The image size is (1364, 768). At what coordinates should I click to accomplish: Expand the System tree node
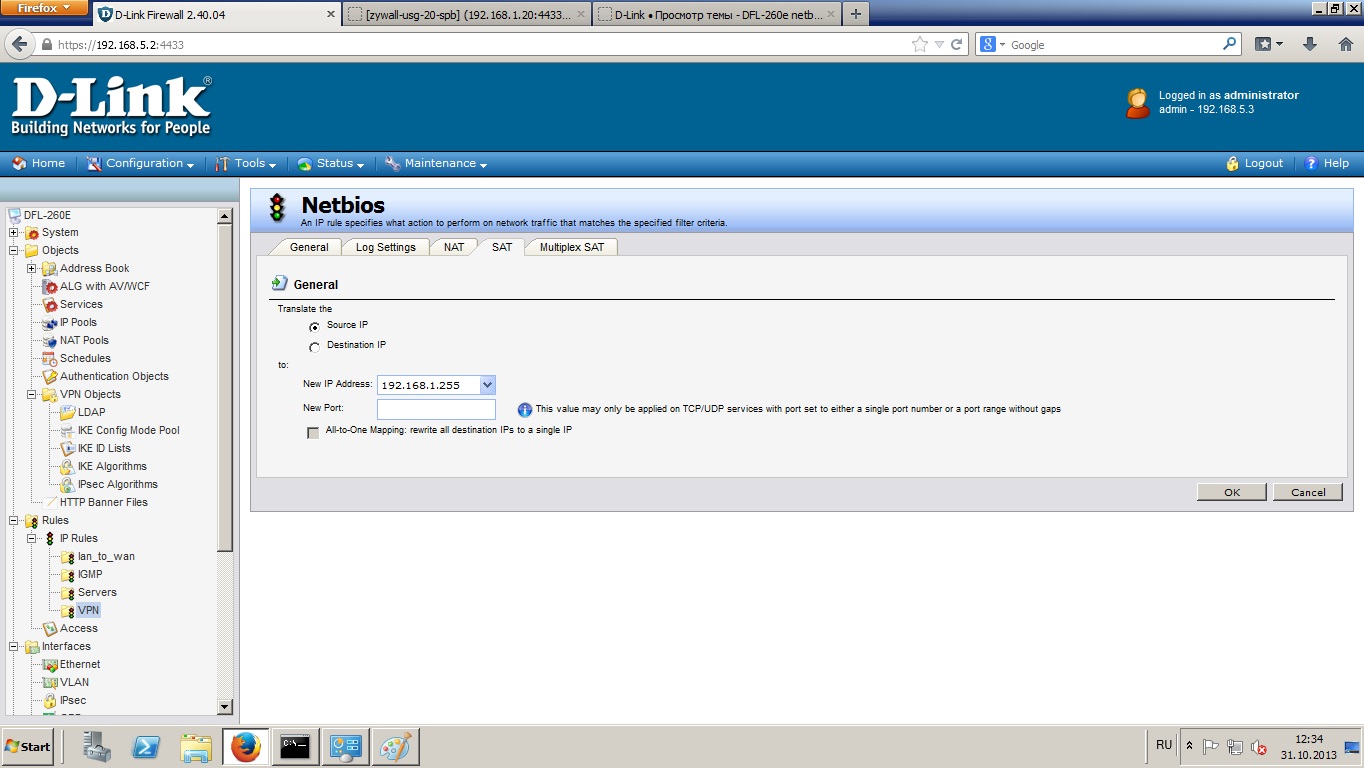coord(14,233)
